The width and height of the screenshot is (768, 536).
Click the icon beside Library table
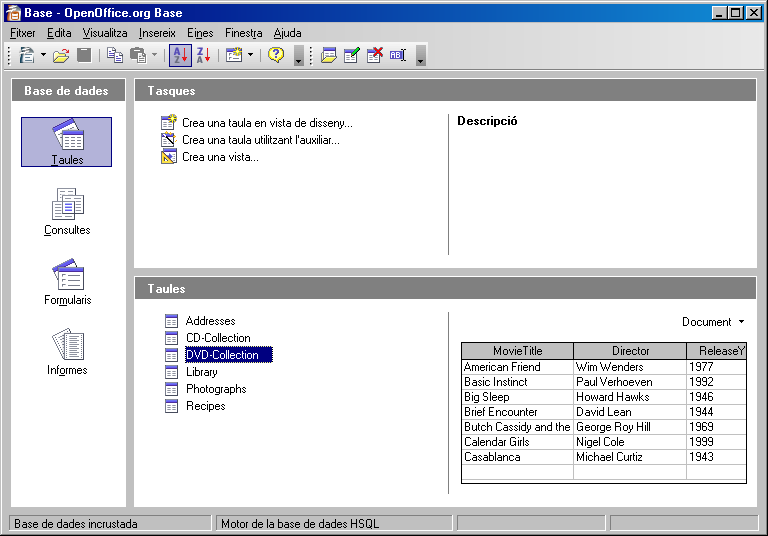point(171,372)
